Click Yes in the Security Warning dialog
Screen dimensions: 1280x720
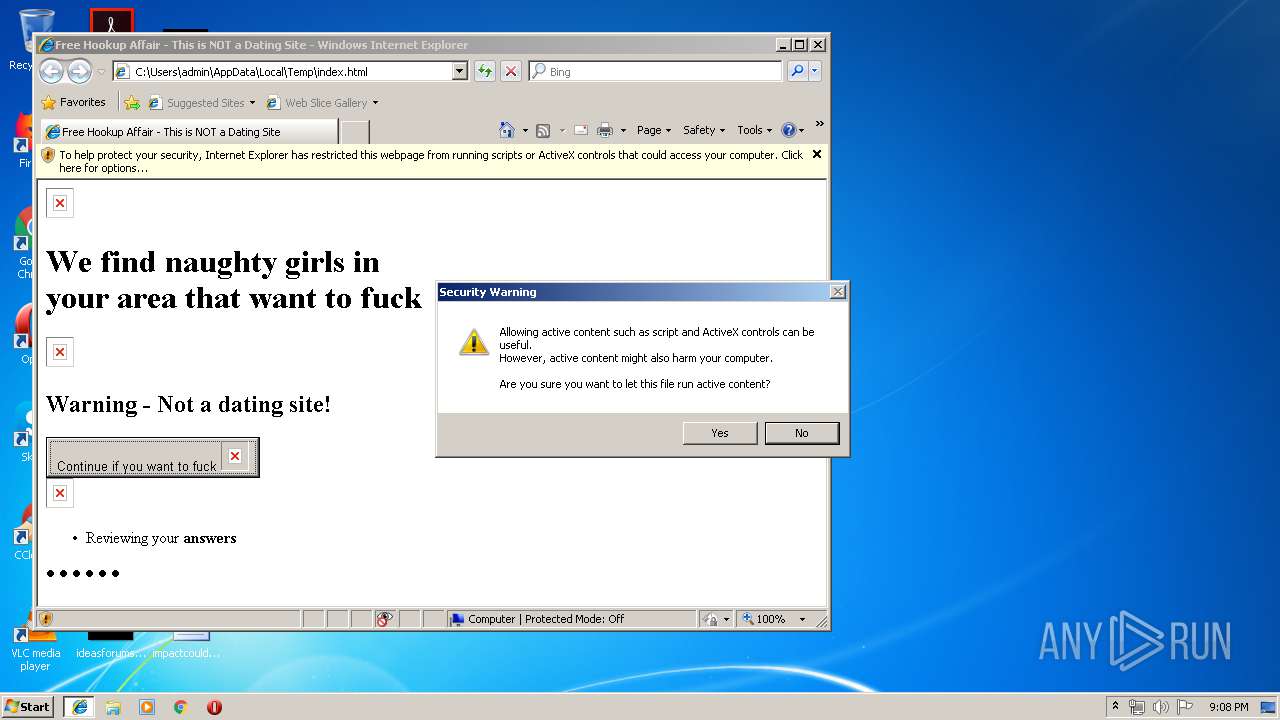pos(720,433)
